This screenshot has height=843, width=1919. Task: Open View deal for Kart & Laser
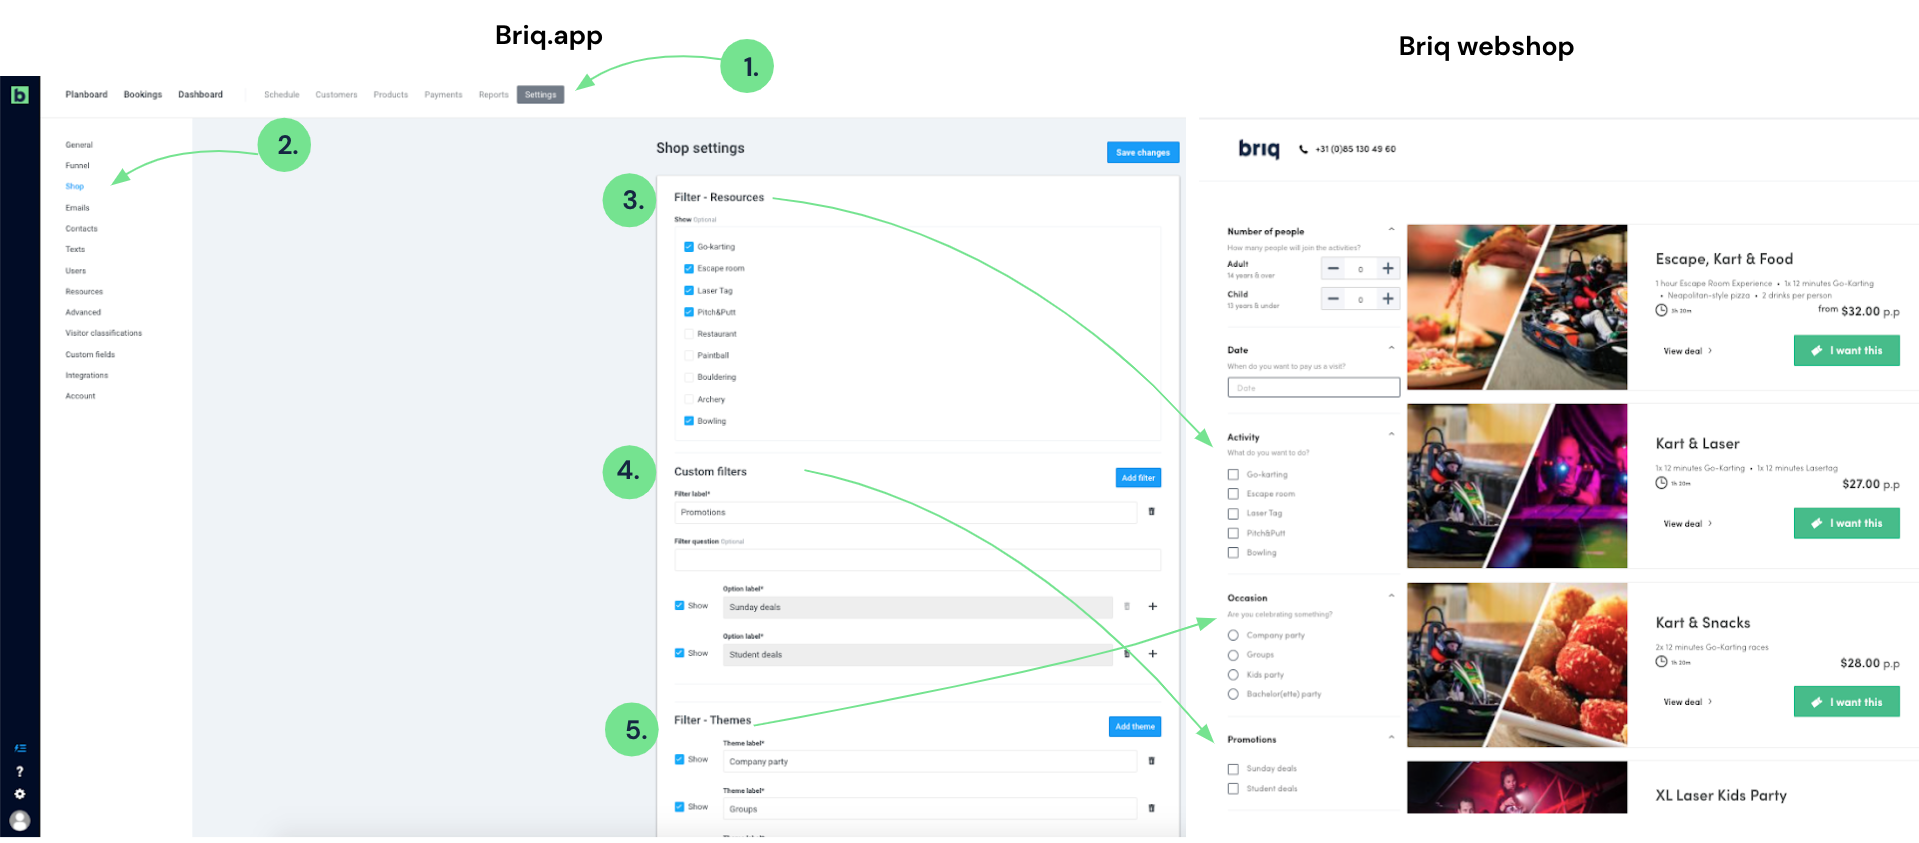coord(1687,524)
